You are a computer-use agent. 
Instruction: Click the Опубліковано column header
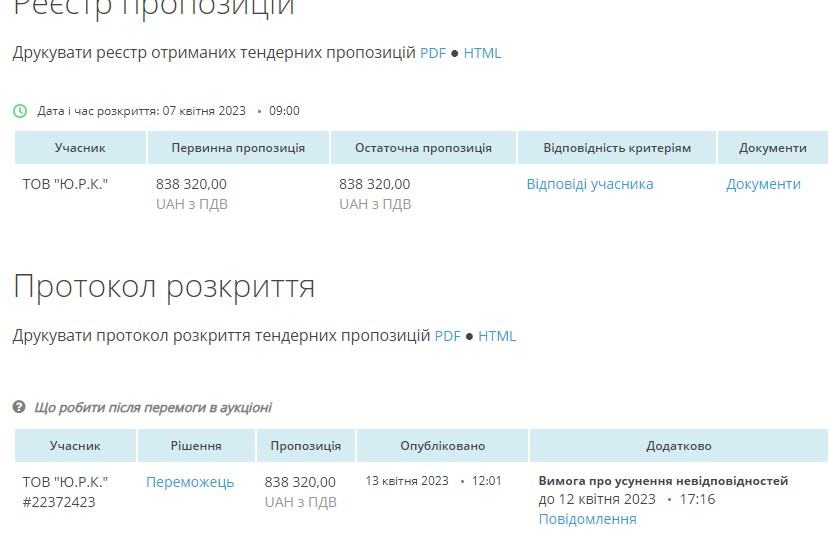(x=442, y=446)
